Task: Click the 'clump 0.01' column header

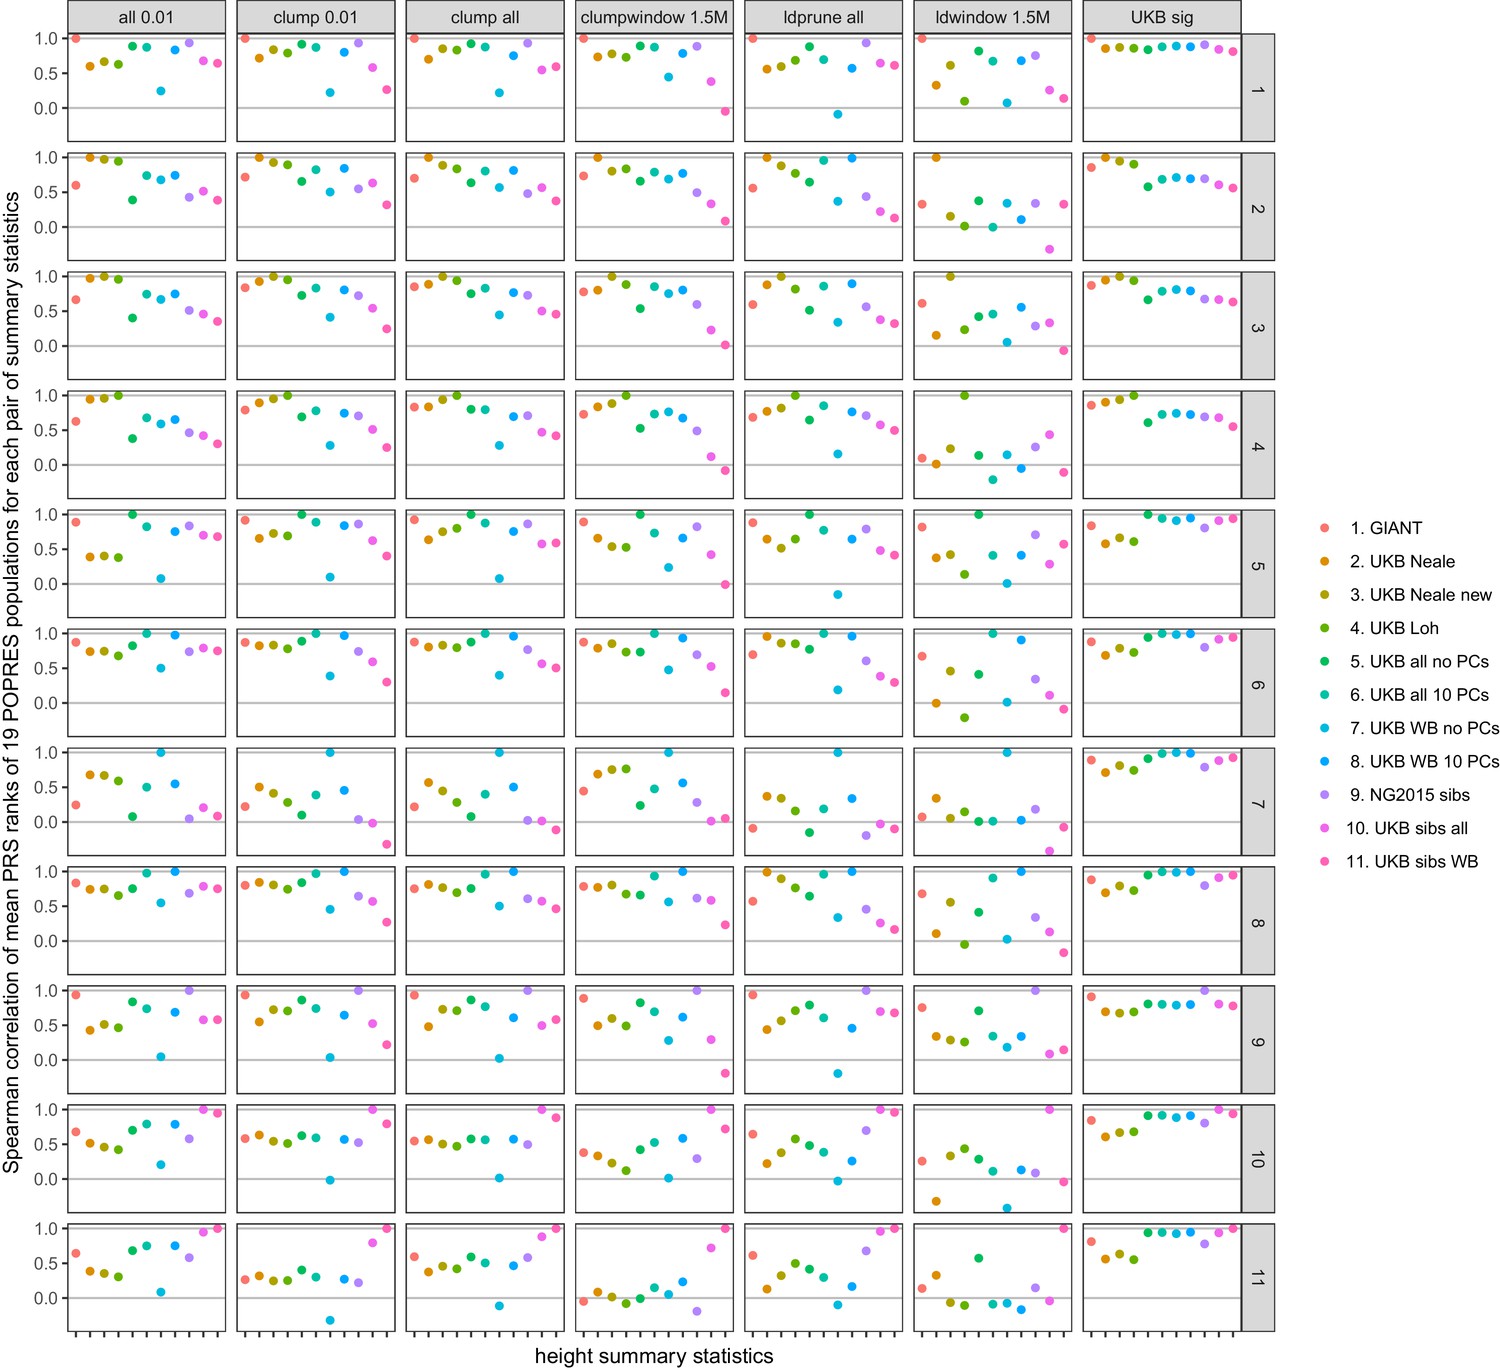Action: (316, 17)
